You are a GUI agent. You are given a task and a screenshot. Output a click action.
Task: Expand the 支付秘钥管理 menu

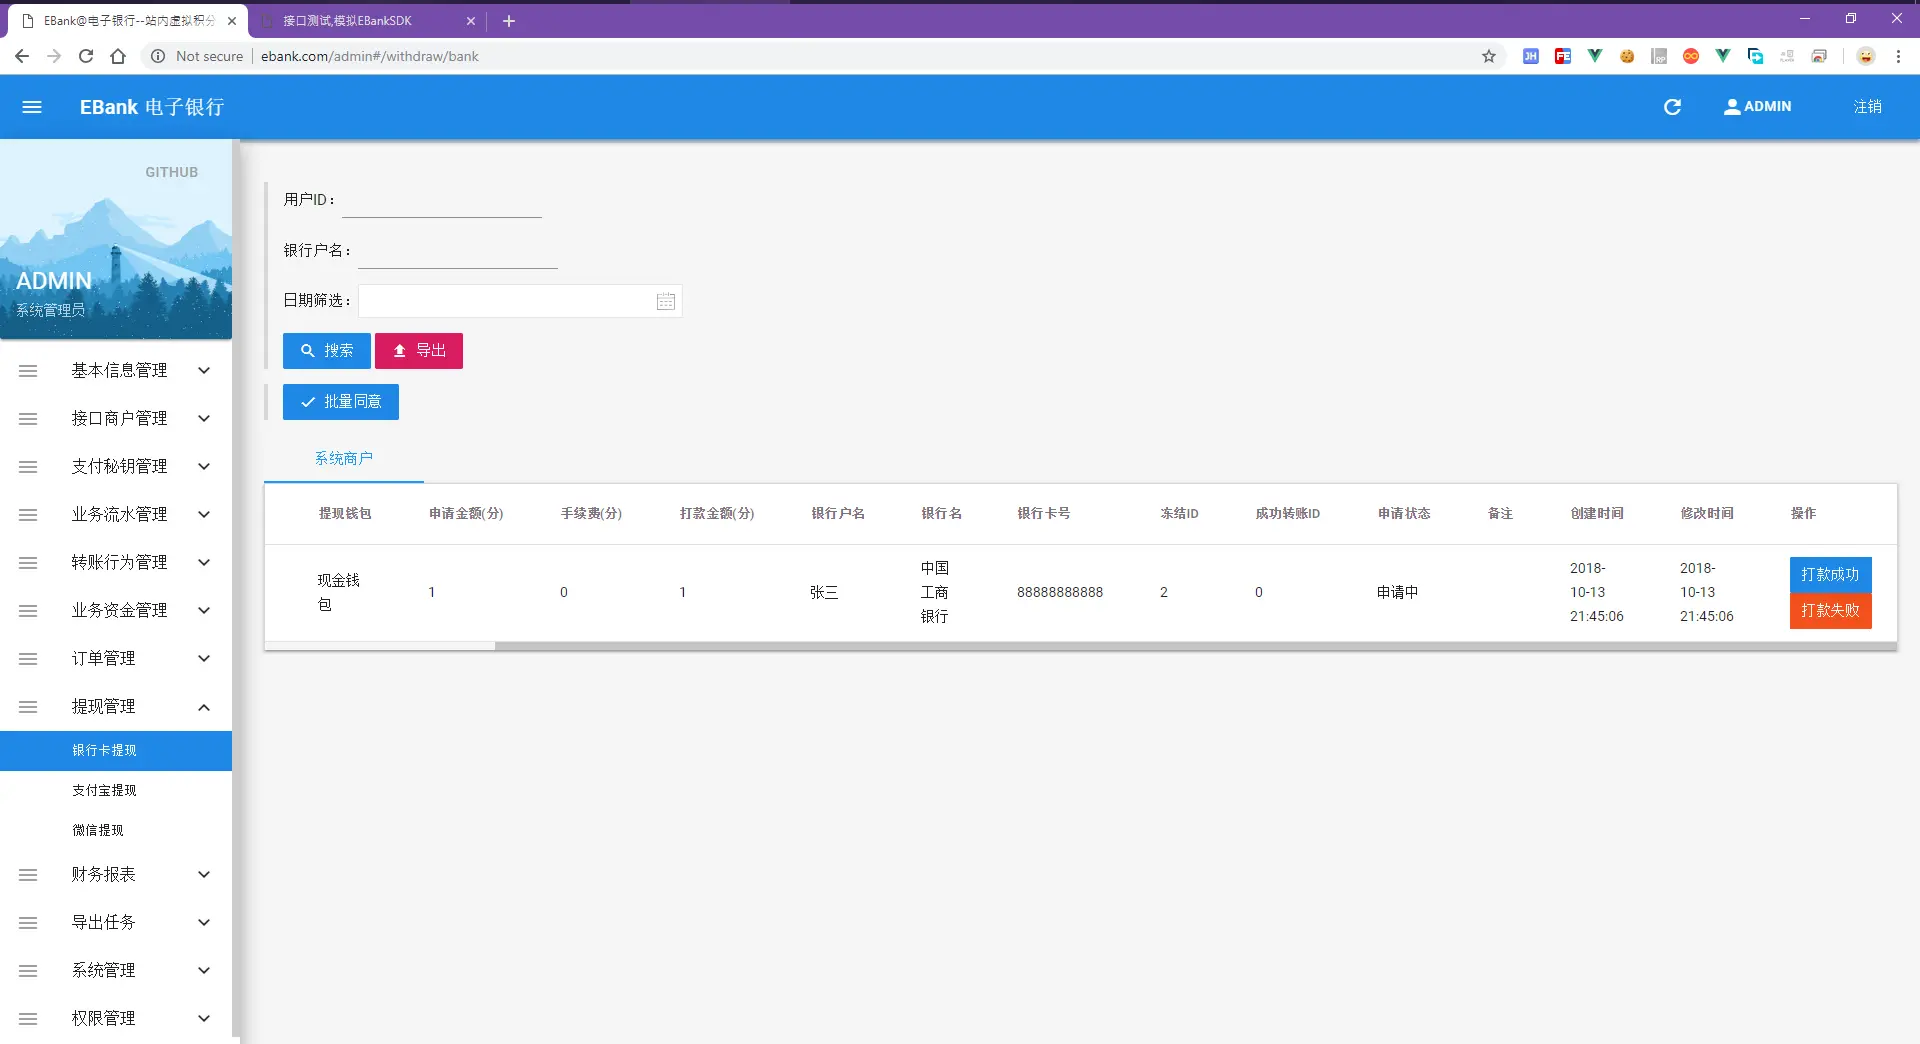(x=116, y=467)
